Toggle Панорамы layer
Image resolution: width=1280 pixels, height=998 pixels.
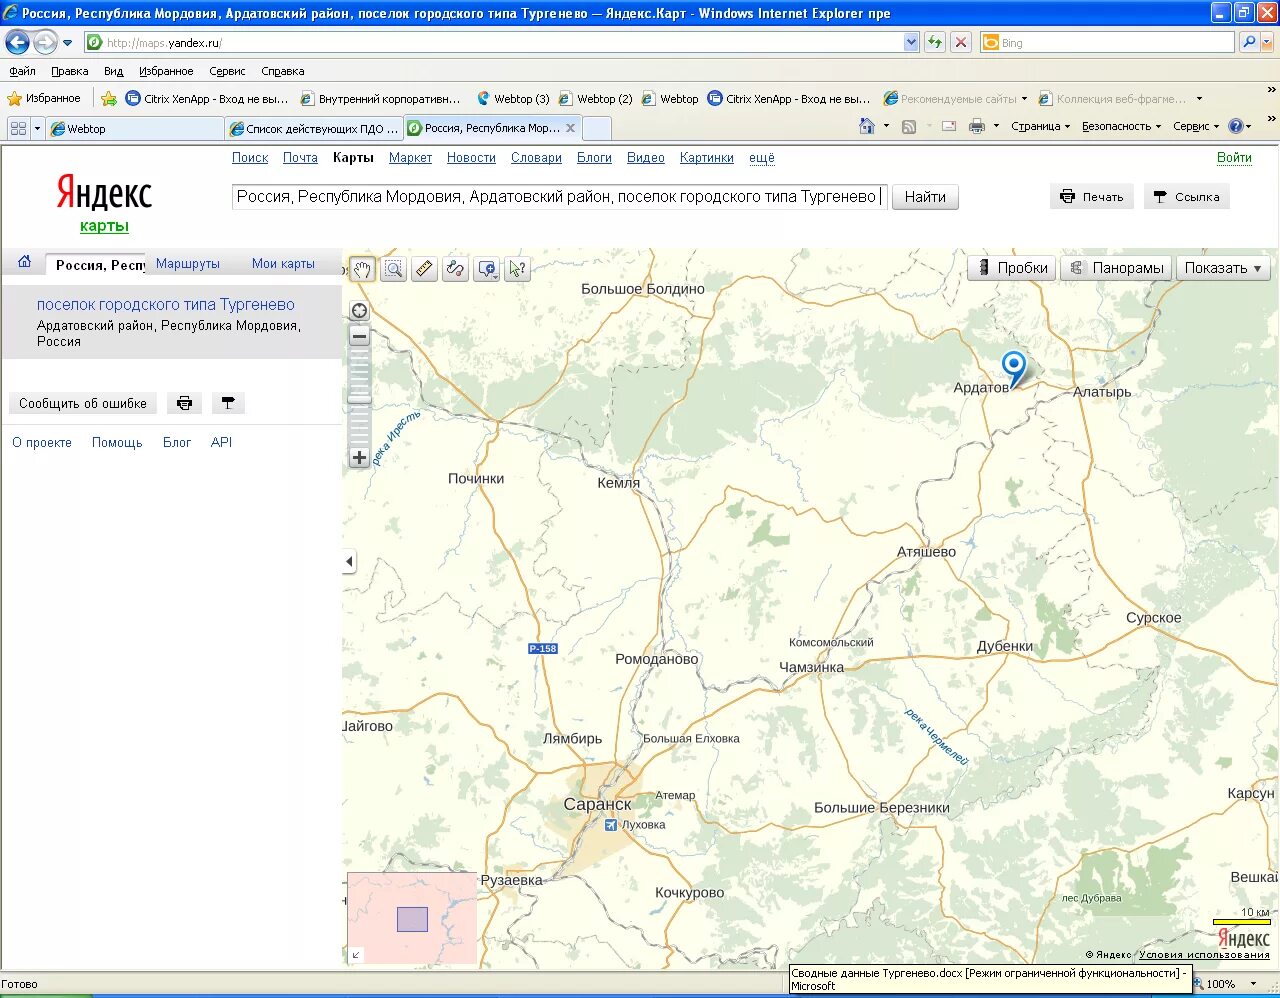click(1116, 268)
